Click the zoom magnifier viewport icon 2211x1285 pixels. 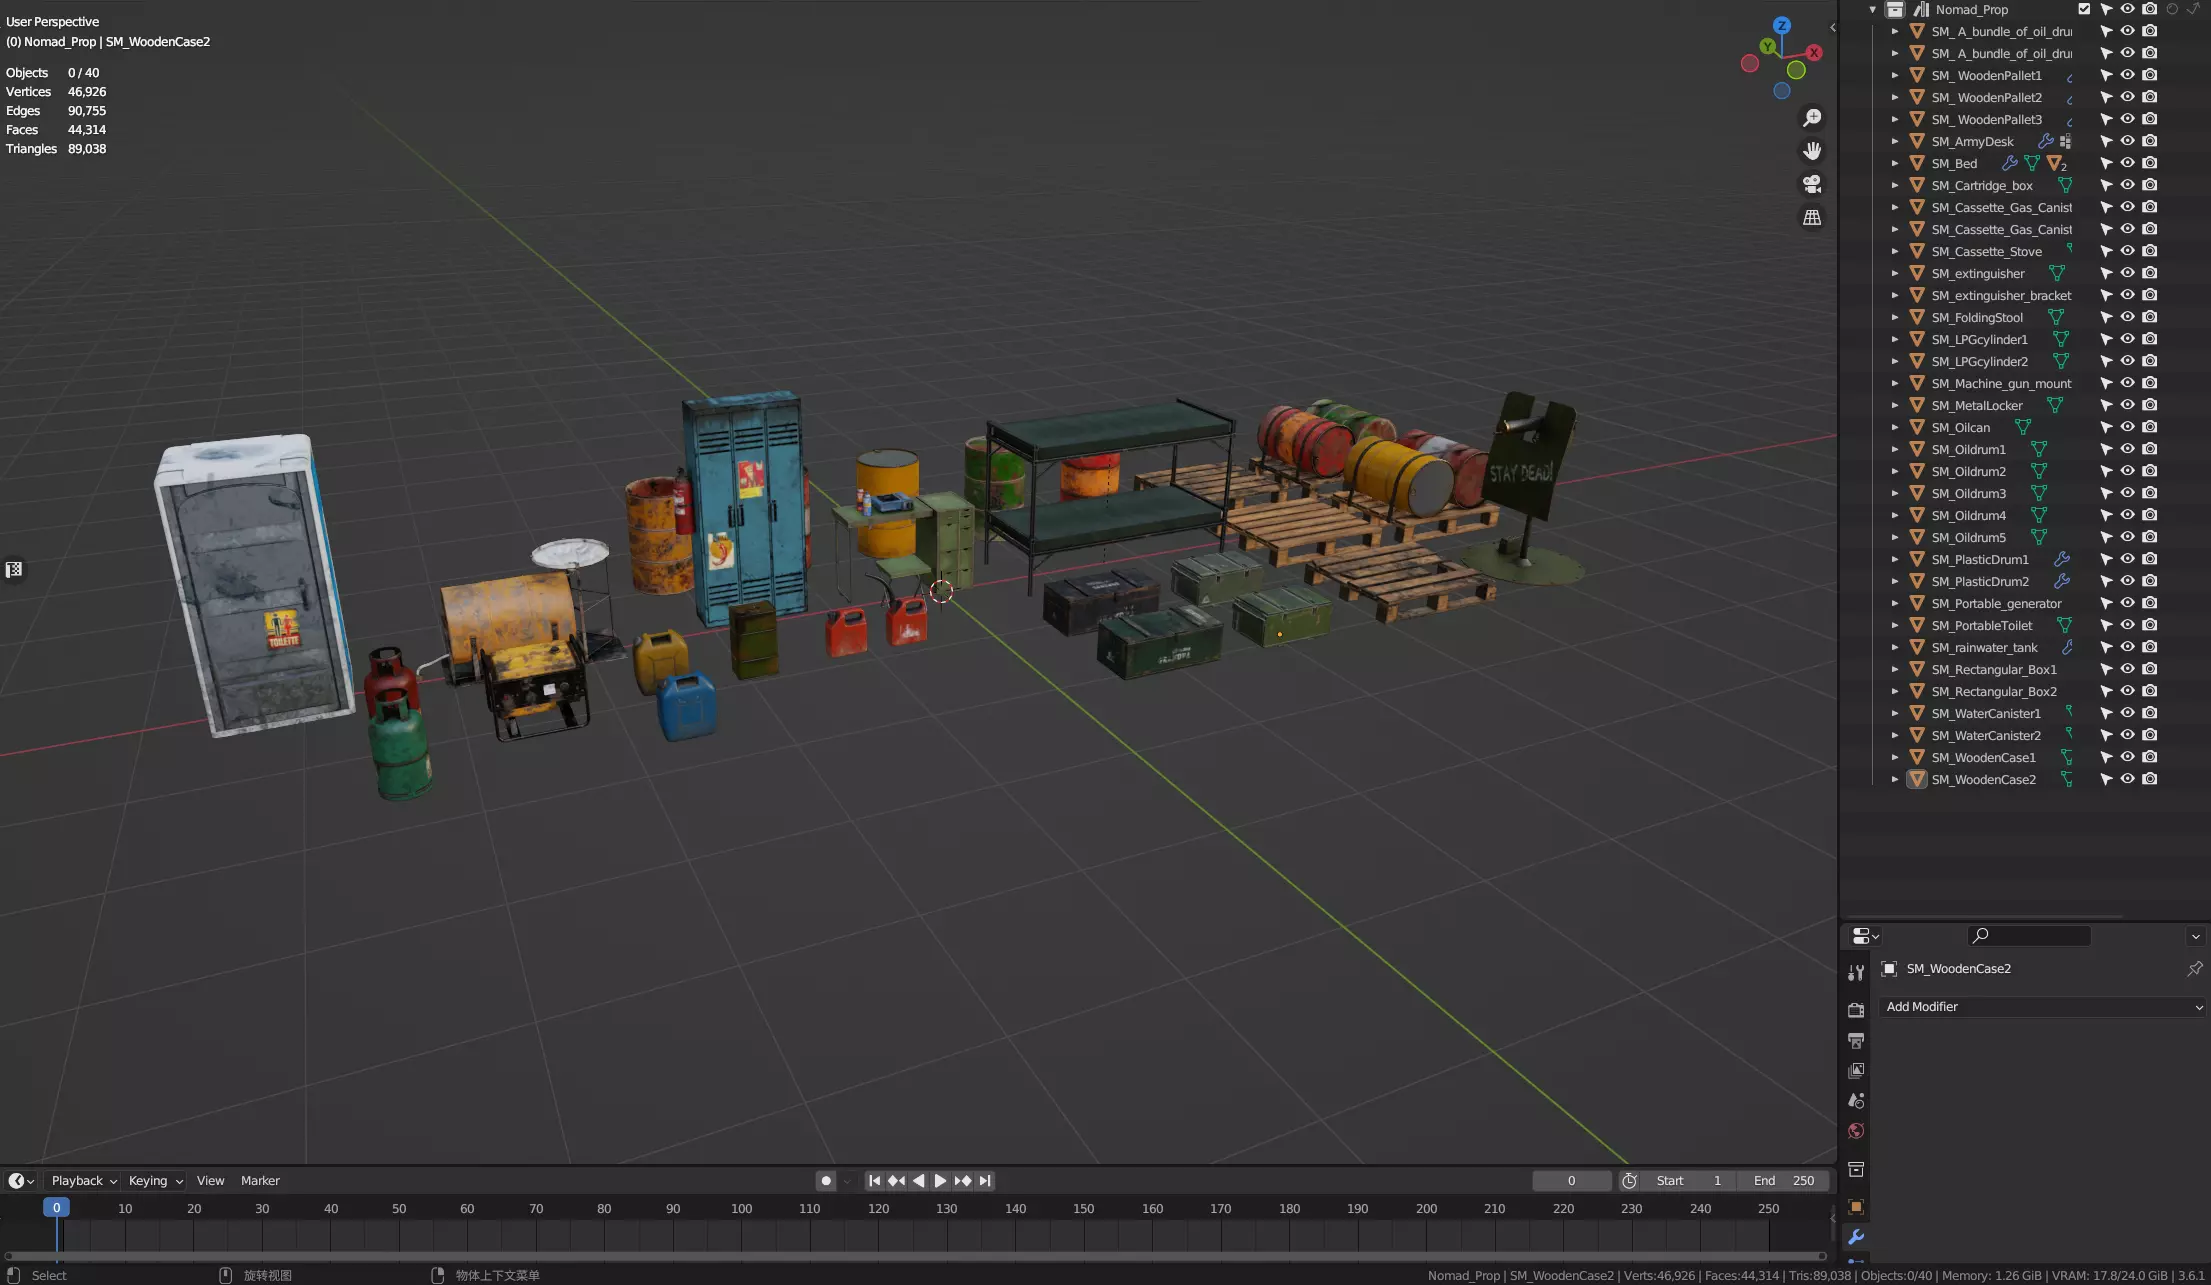coord(1811,118)
